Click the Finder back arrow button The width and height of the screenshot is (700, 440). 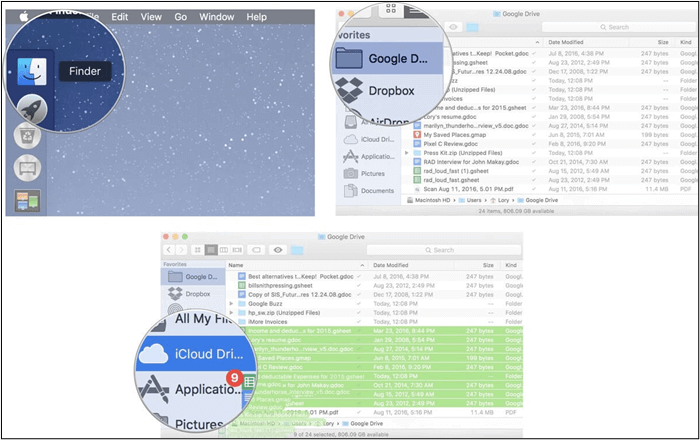tap(168, 249)
